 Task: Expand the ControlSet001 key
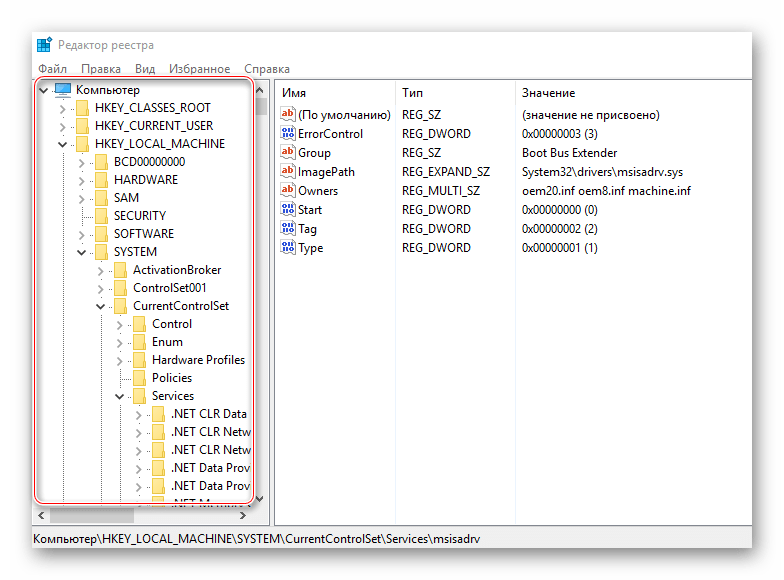pyautogui.click(x=101, y=288)
